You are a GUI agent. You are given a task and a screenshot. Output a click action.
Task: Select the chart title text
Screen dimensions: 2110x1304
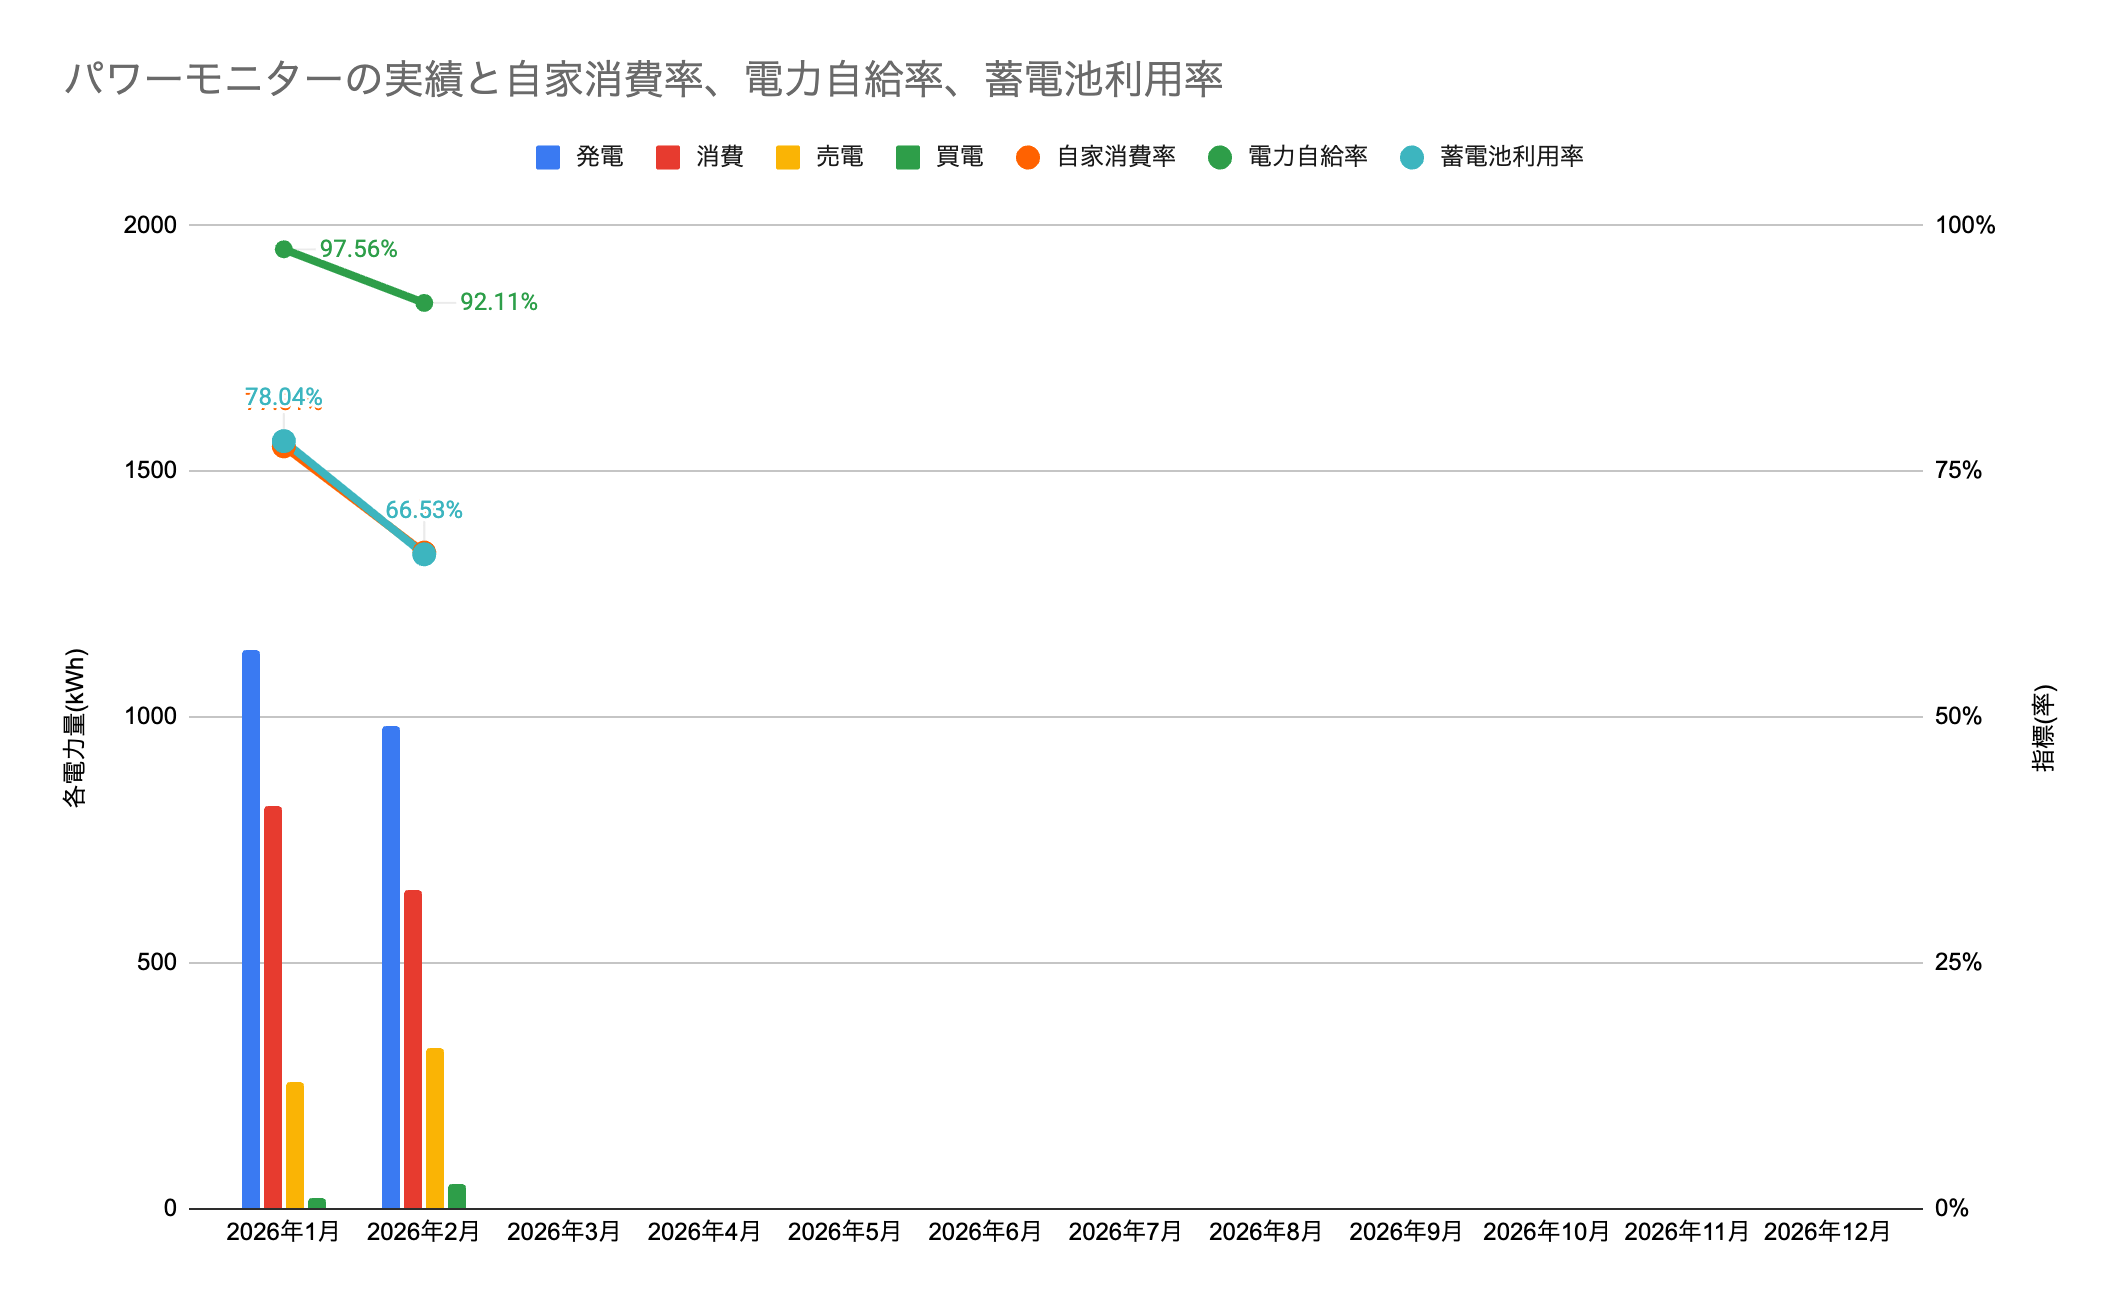coord(643,79)
